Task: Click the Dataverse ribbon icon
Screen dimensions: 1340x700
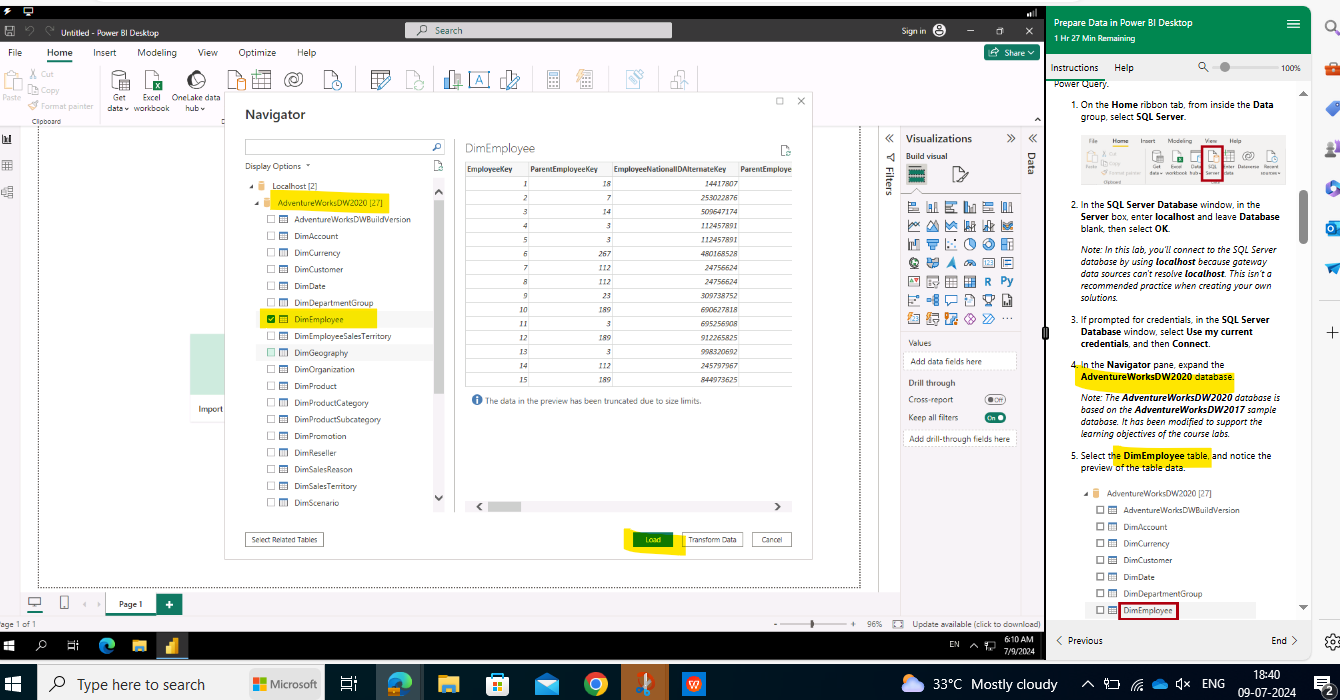Action: coord(294,81)
